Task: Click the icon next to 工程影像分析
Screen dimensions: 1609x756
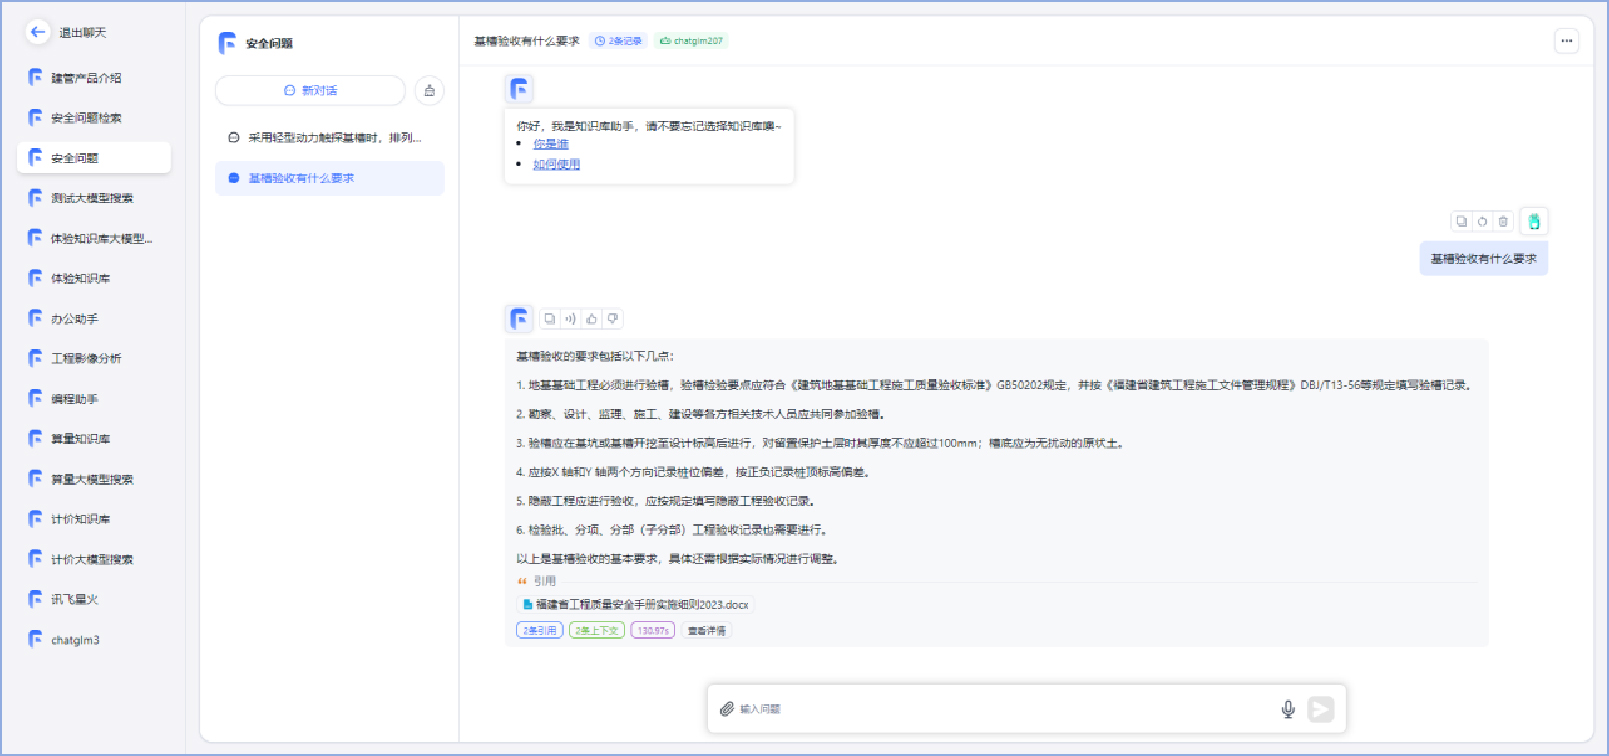Action: pos(36,358)
